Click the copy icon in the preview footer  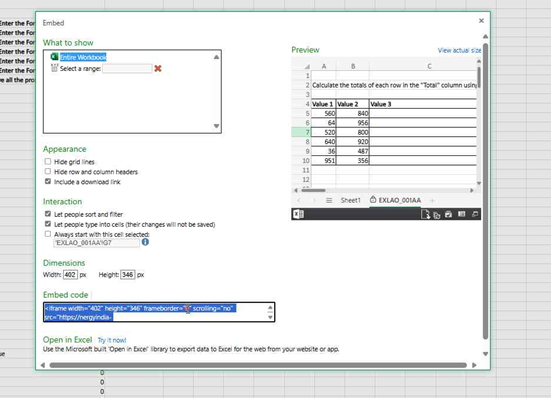click(x=437, y=215)
